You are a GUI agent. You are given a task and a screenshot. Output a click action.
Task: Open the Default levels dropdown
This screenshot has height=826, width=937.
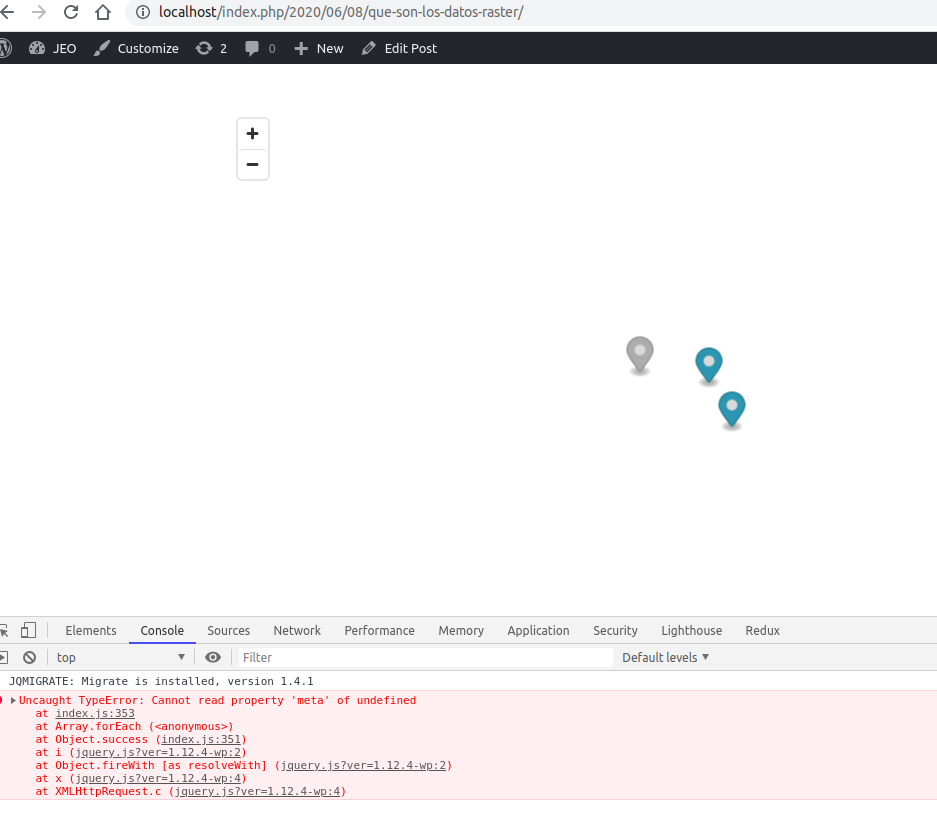point(666,657)
